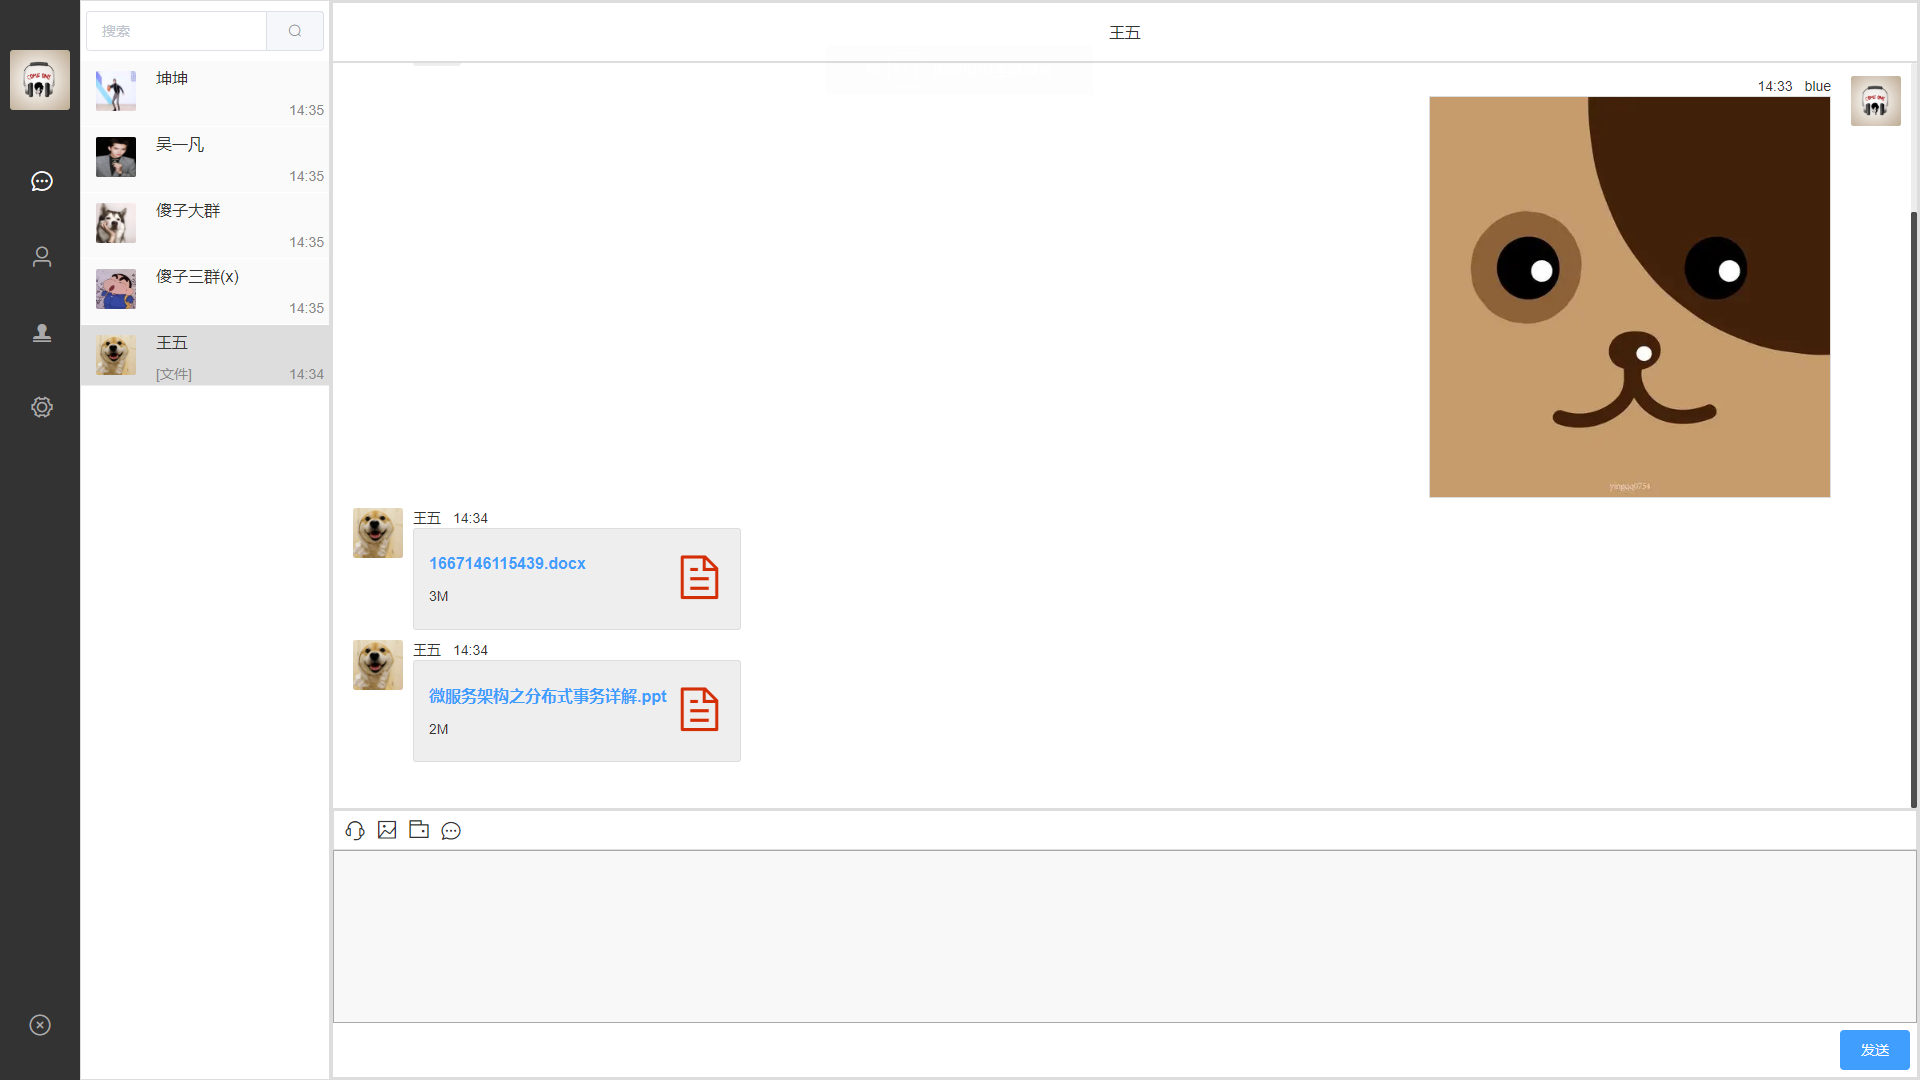
Task: Open the 傻子三群(x) group chat
Action: [205, 291]
